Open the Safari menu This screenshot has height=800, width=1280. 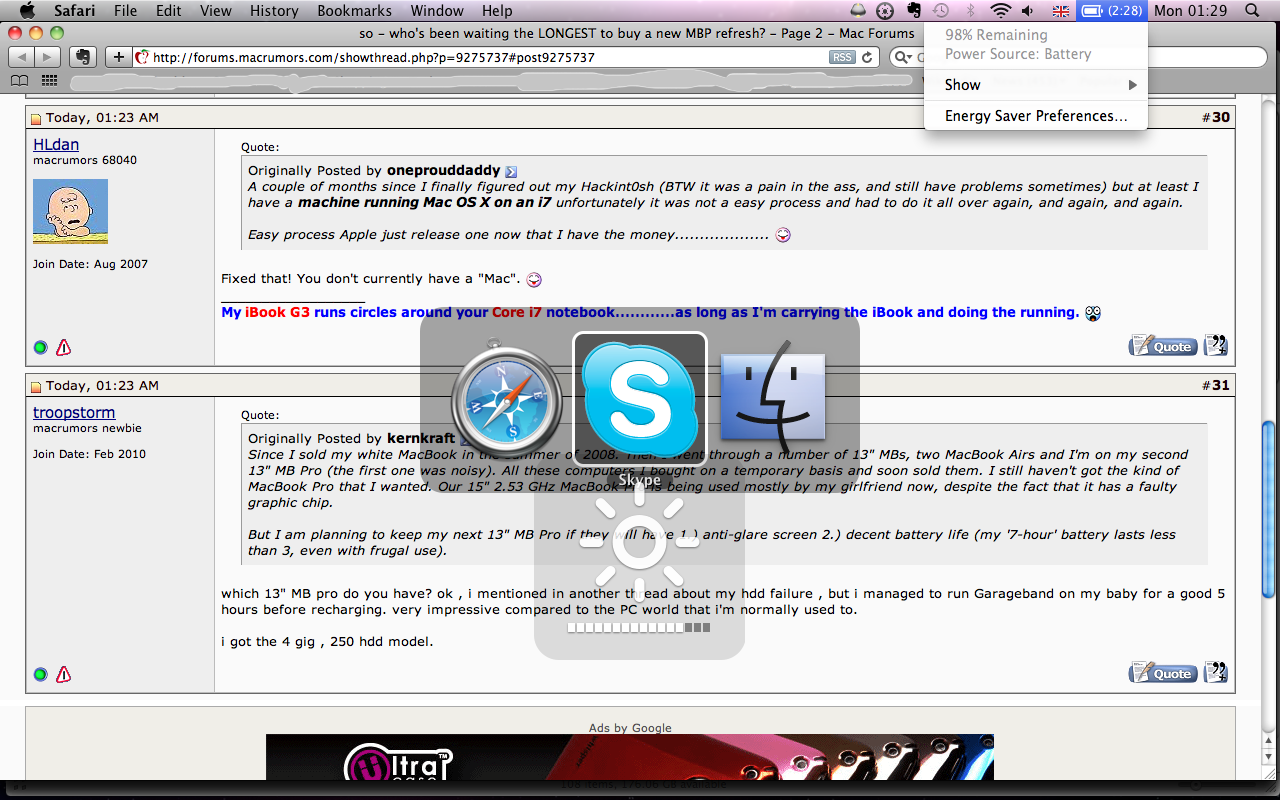[74, 11]
